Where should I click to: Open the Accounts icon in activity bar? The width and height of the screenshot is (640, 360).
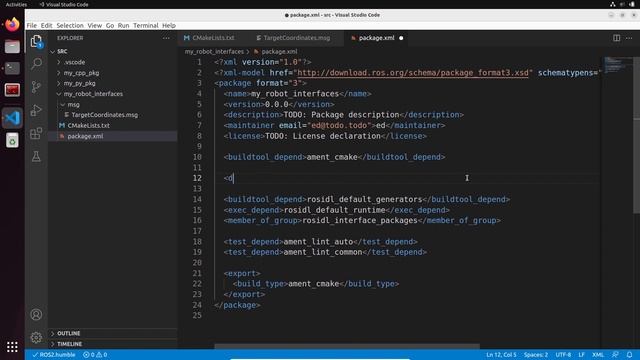[x=36, y=314]
